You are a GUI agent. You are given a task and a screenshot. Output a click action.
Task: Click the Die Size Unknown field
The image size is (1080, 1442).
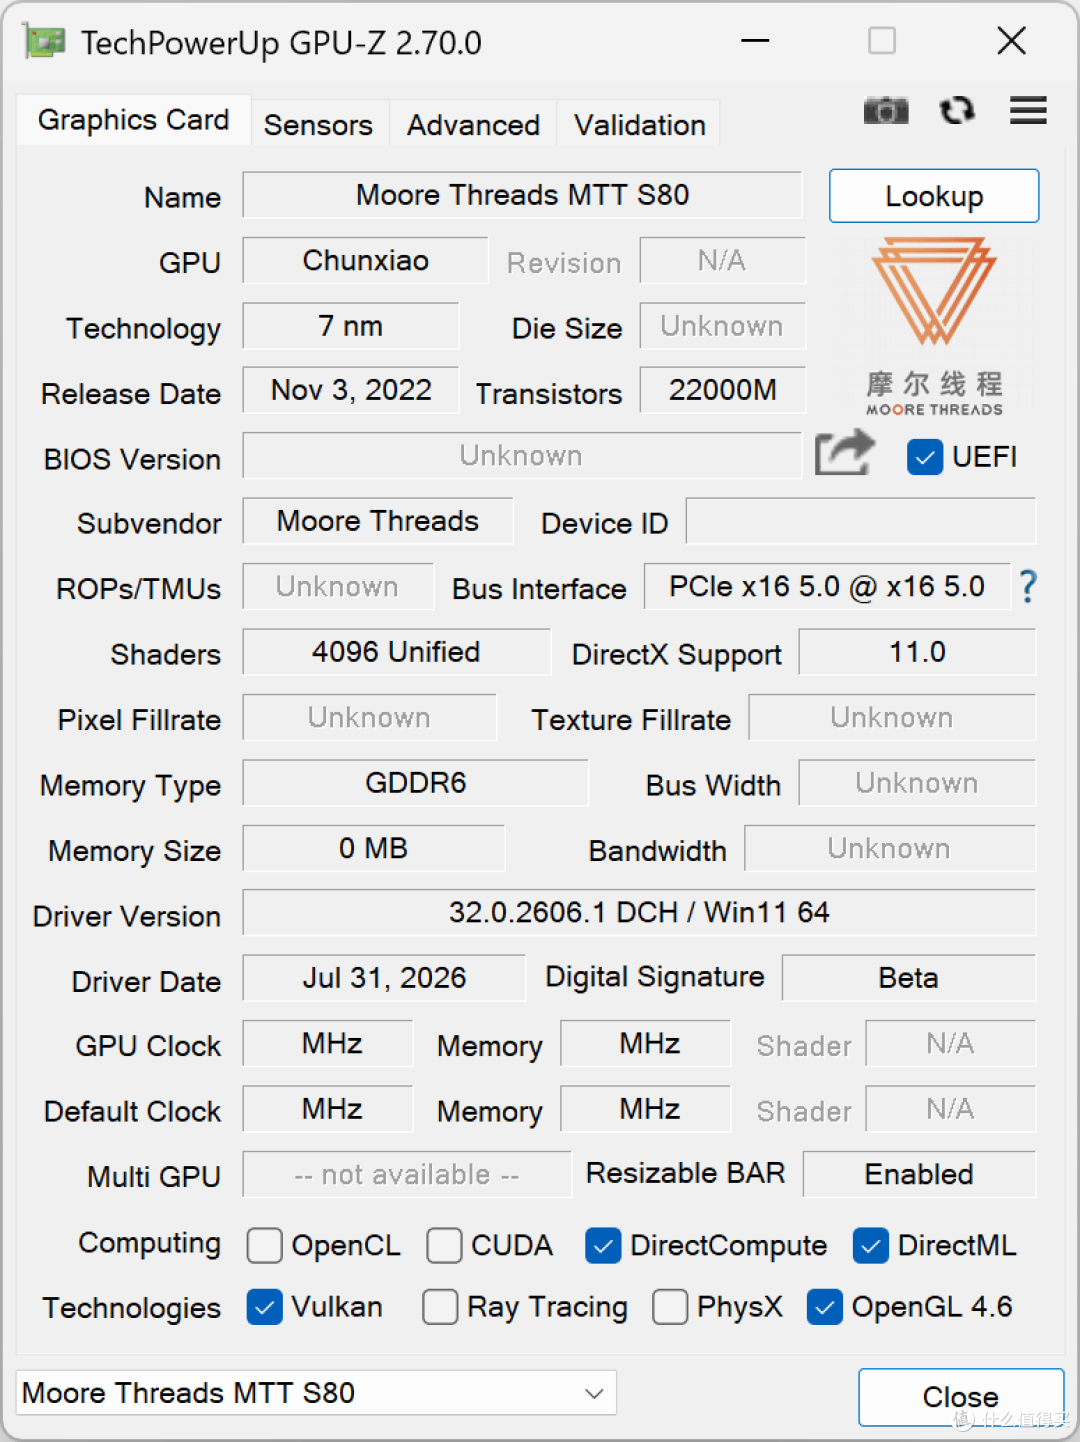coord(722,326)
